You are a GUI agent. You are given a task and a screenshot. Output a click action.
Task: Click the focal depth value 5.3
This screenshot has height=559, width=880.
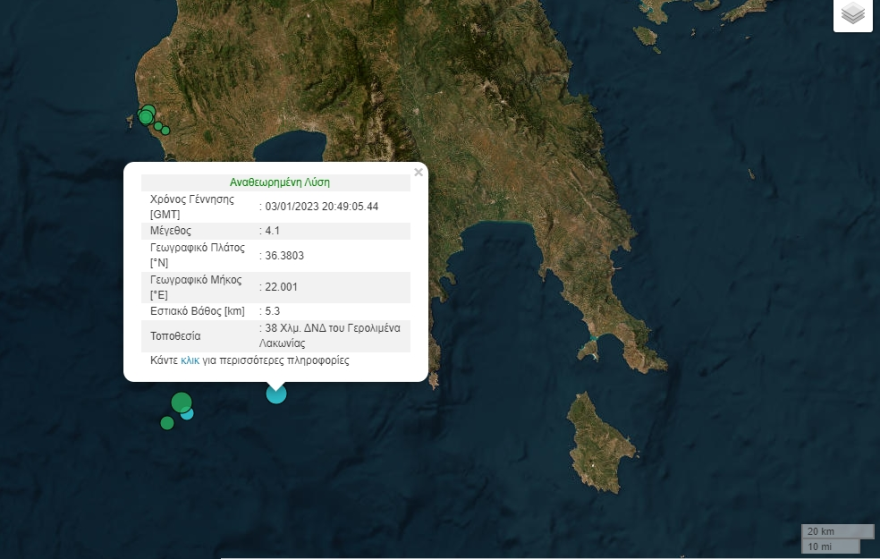coord(273,311)
